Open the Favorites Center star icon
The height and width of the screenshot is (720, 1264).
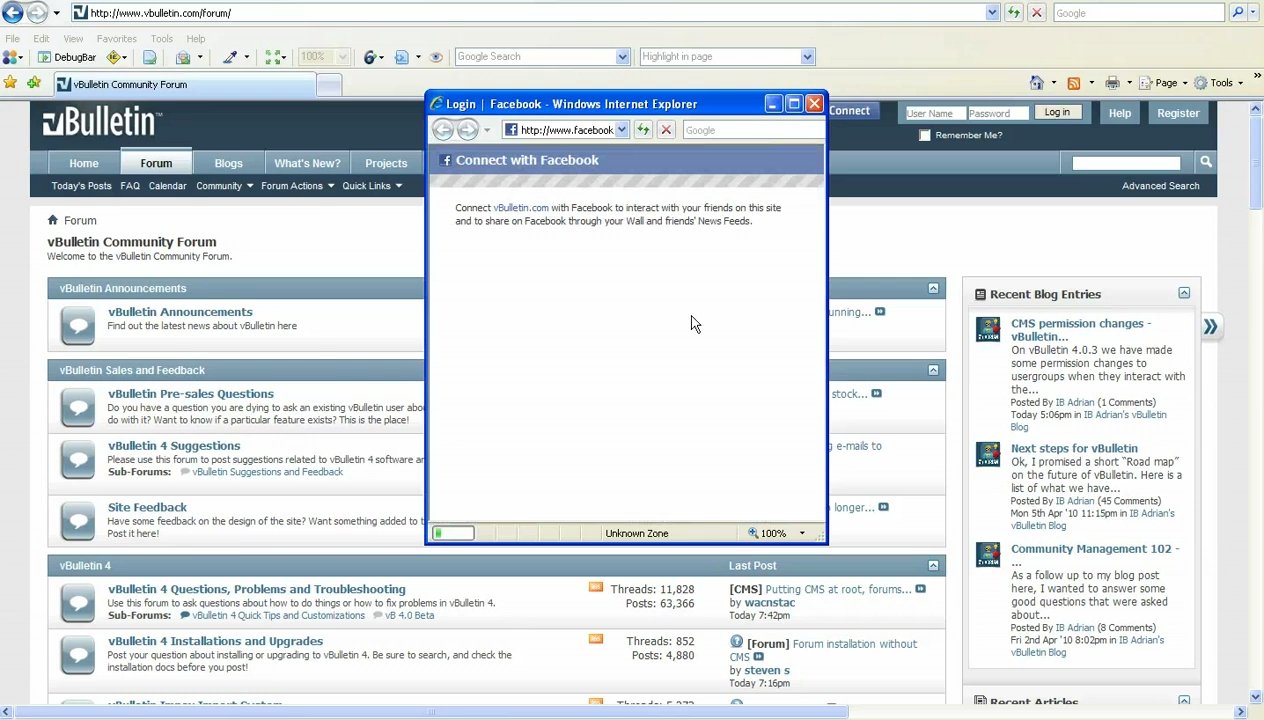coord(11,83)
